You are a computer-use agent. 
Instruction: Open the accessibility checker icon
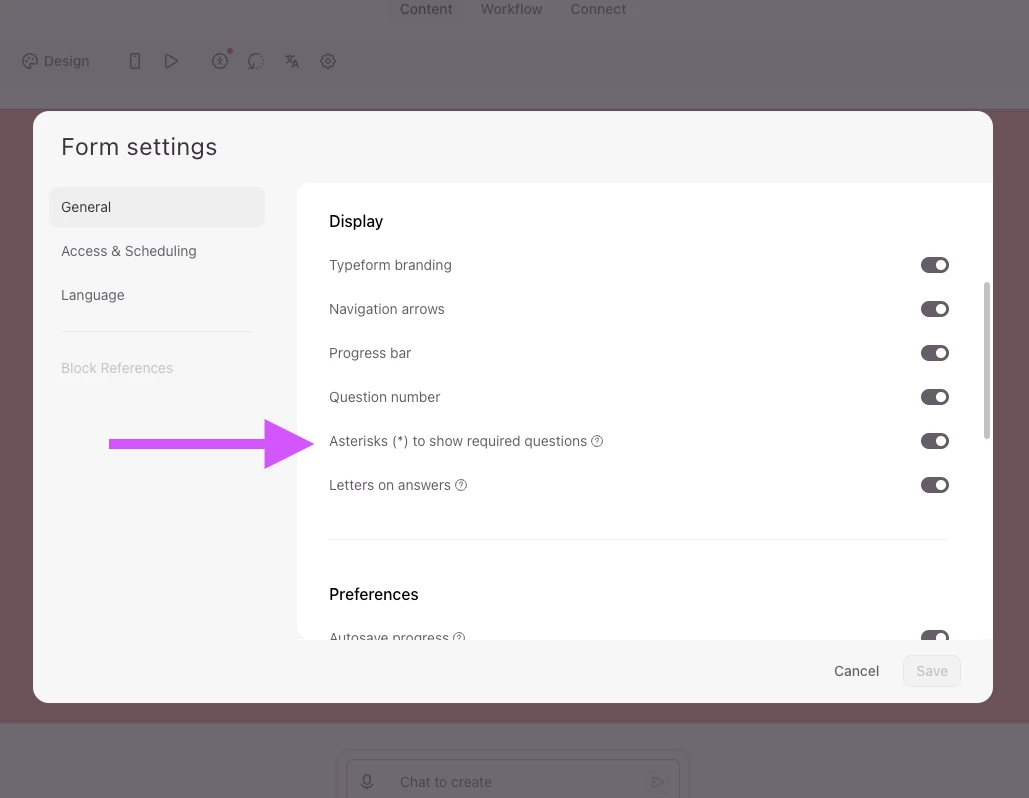click(x=220, y=61)
